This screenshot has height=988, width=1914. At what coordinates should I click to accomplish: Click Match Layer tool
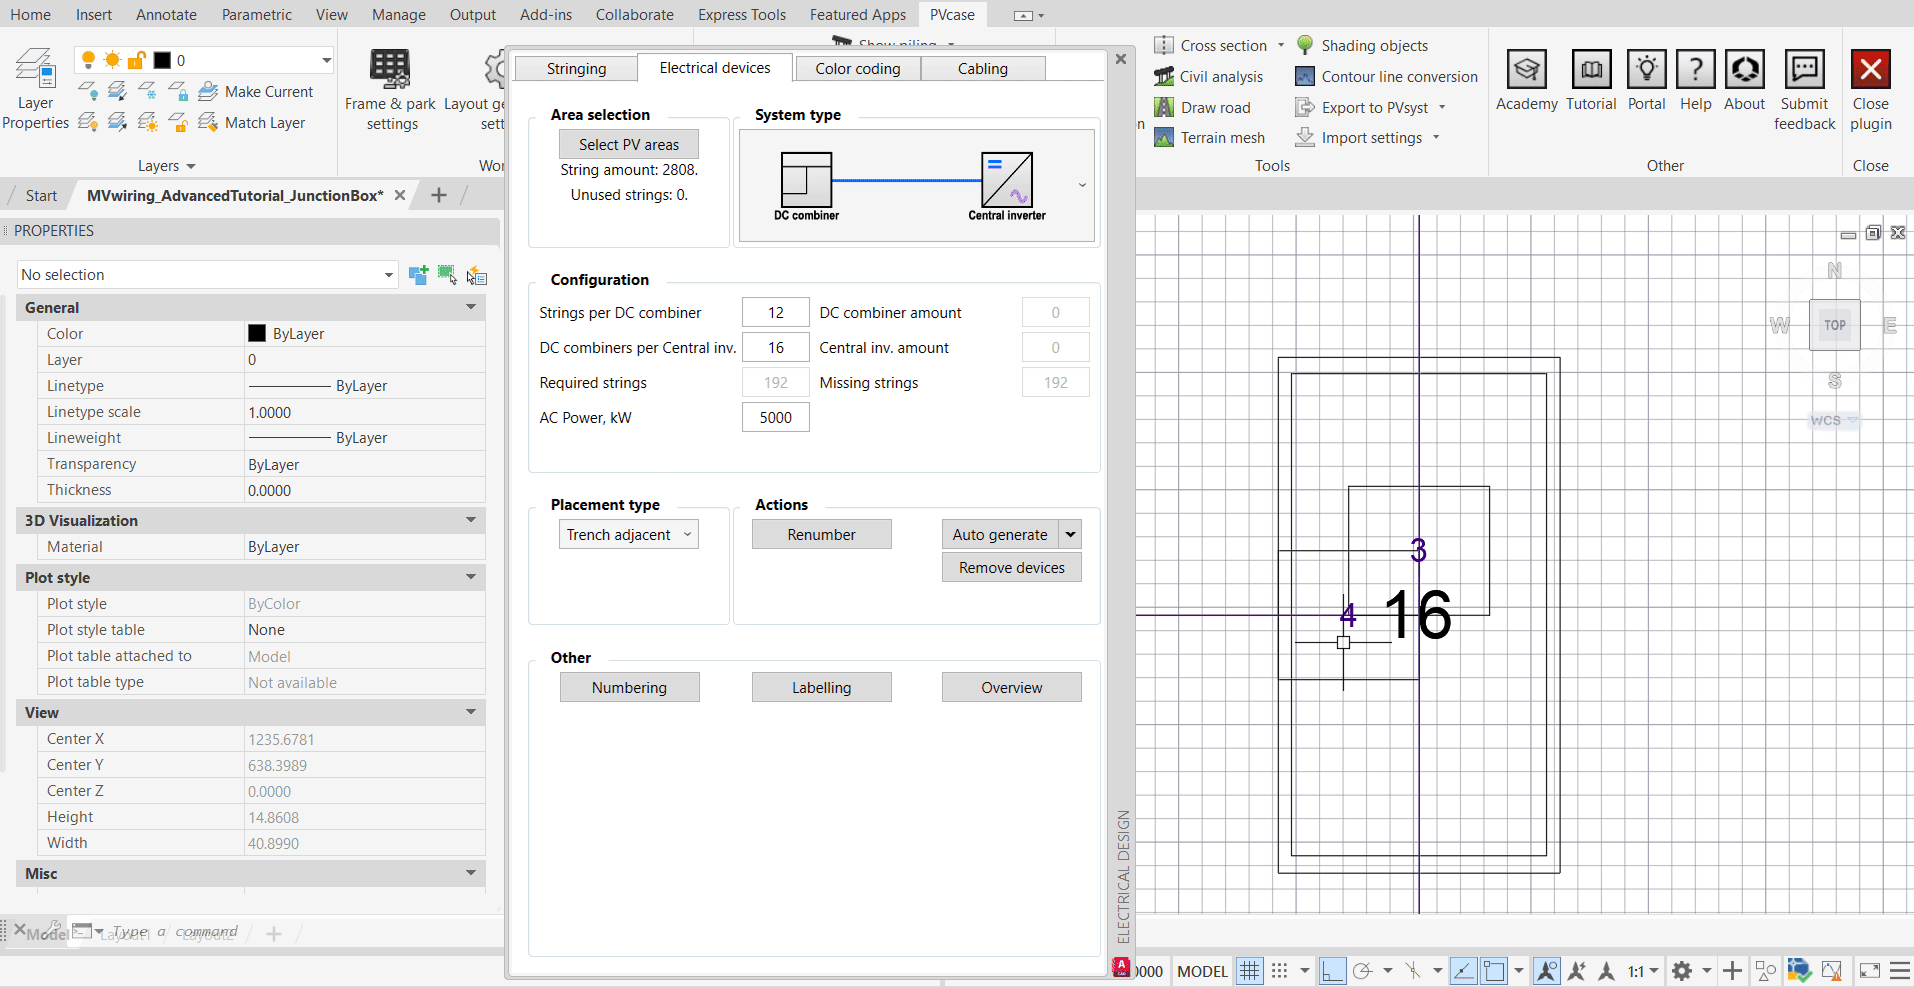click(252, 123)
